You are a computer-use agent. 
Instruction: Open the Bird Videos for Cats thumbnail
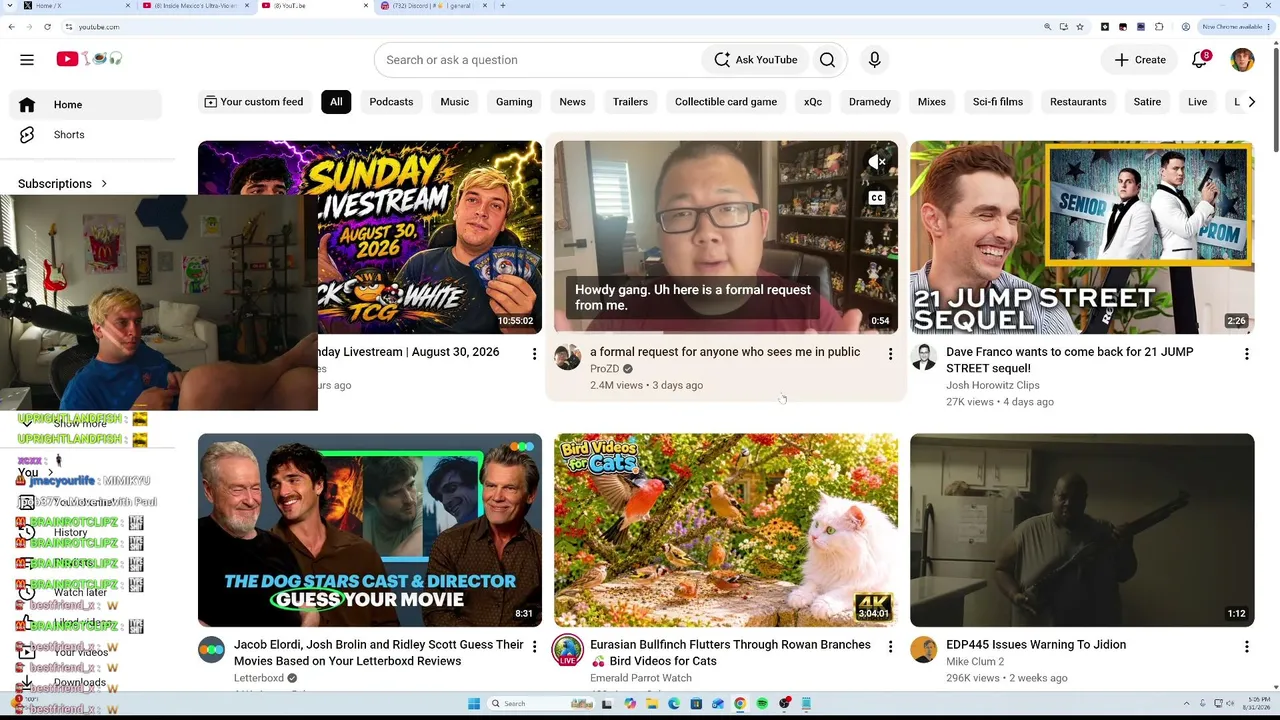coord(726,530)
